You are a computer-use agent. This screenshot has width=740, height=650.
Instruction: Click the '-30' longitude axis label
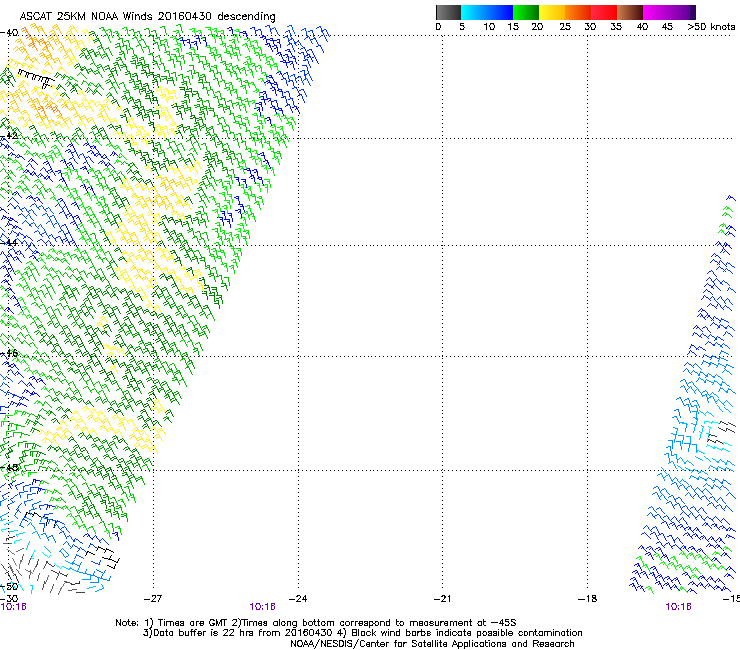tap(9, 599)
